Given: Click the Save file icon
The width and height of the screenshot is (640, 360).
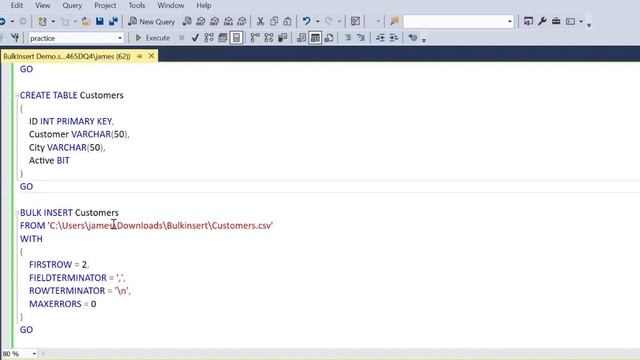Looking at the screenshot, I should click(99, 21).
